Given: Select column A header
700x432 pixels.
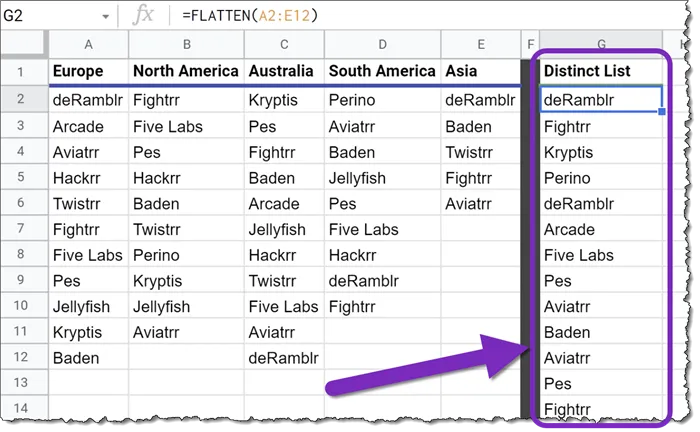Looking at the screenshot, I should [x=88, y=45].
